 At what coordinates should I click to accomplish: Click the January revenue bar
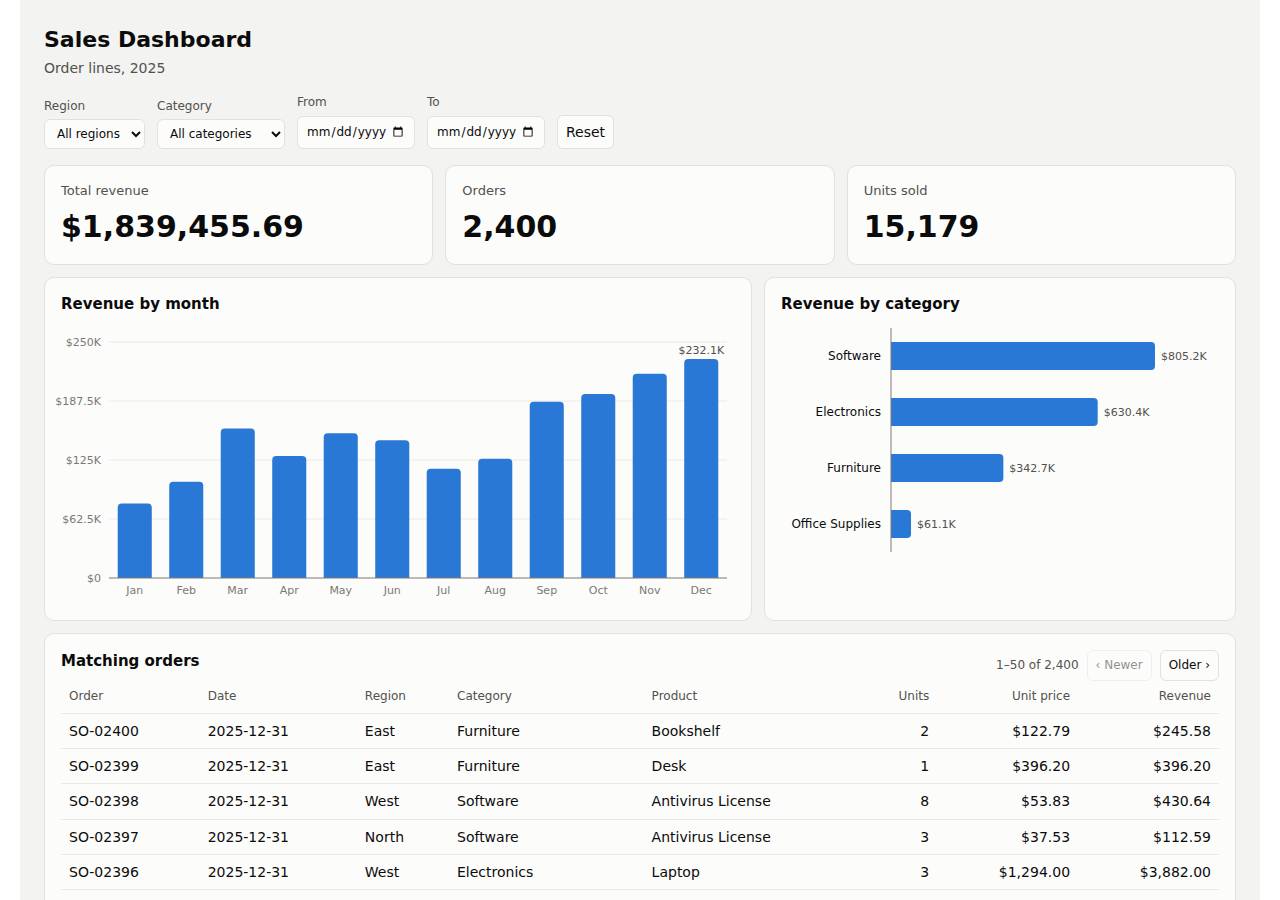134,540
